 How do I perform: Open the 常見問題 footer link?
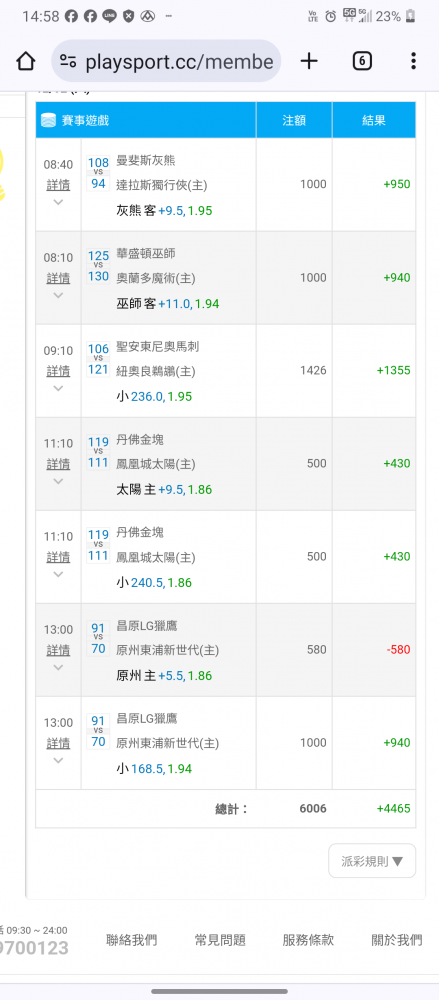(220, 940)
